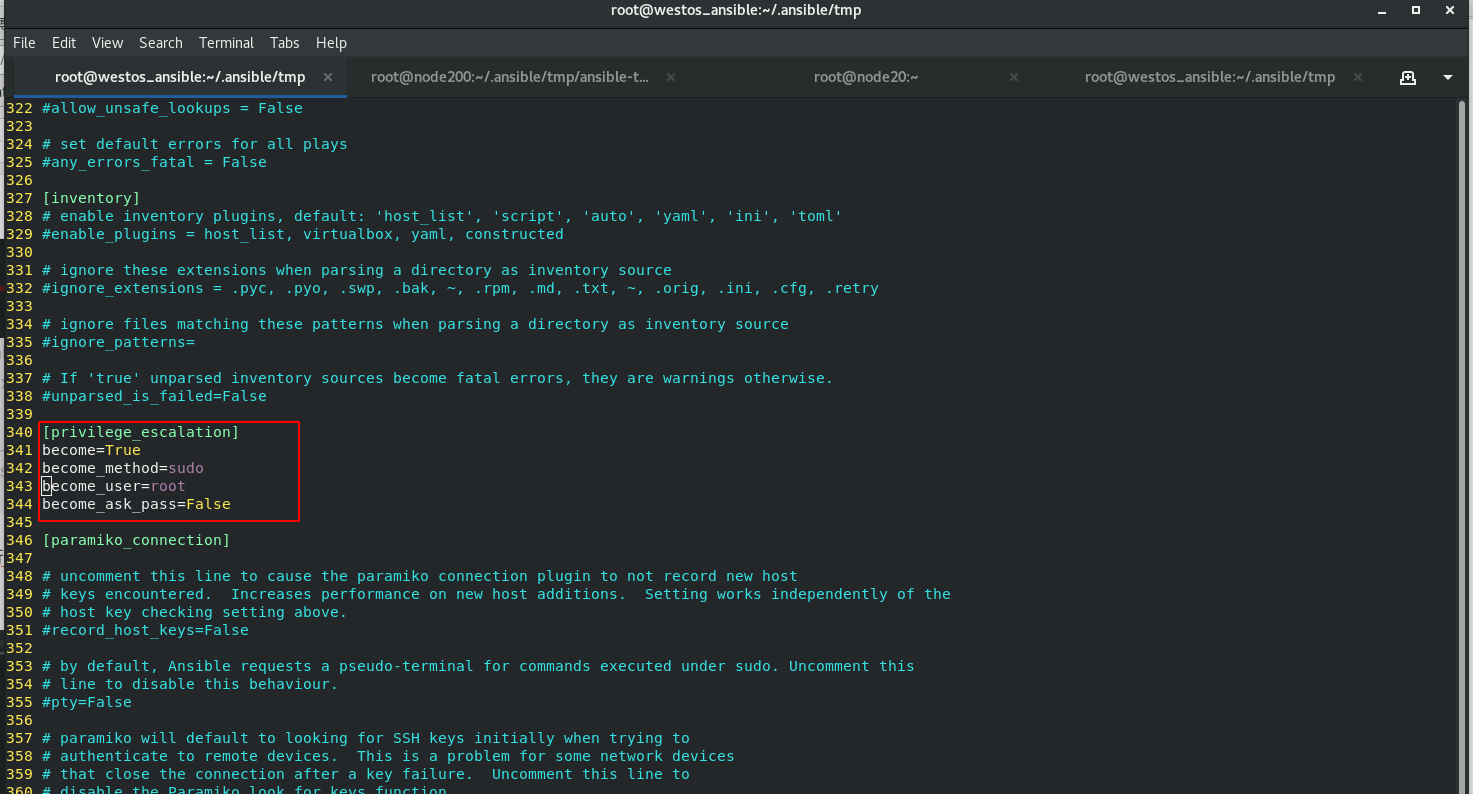Click the new tab icon
Screen dimensions: 1473x794
[x=1407, y=77]
